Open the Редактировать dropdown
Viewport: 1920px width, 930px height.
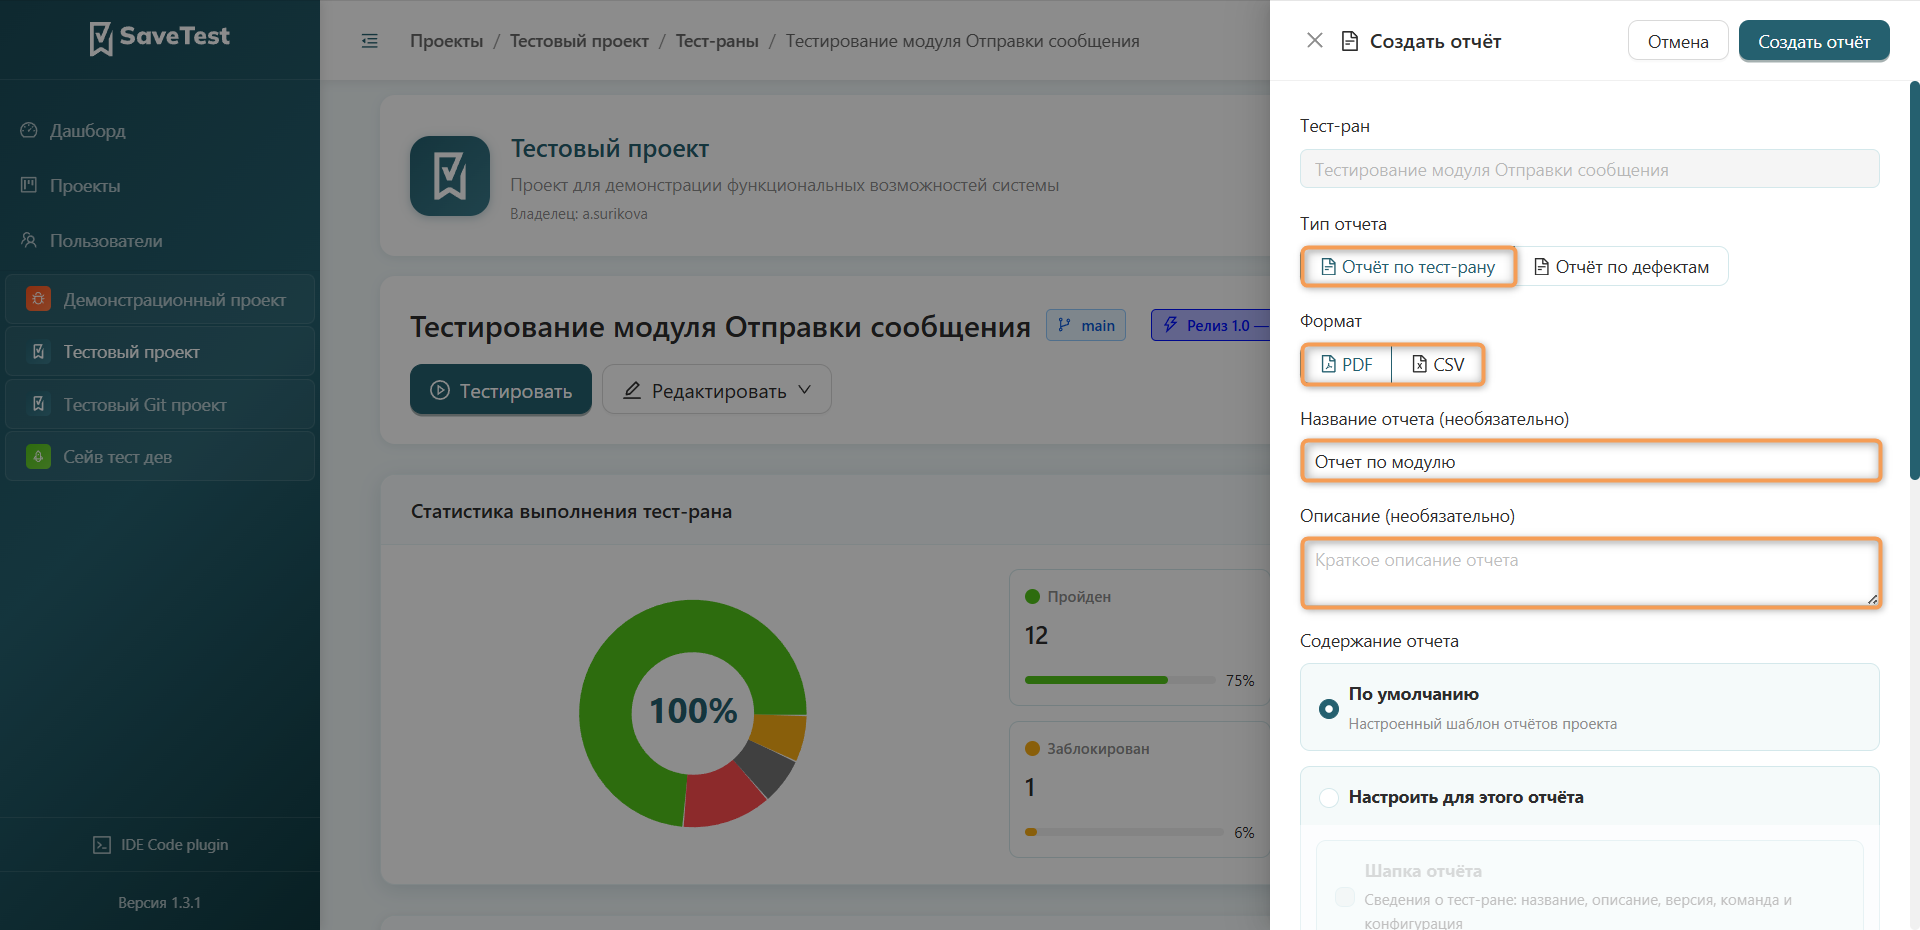point(717,390)
